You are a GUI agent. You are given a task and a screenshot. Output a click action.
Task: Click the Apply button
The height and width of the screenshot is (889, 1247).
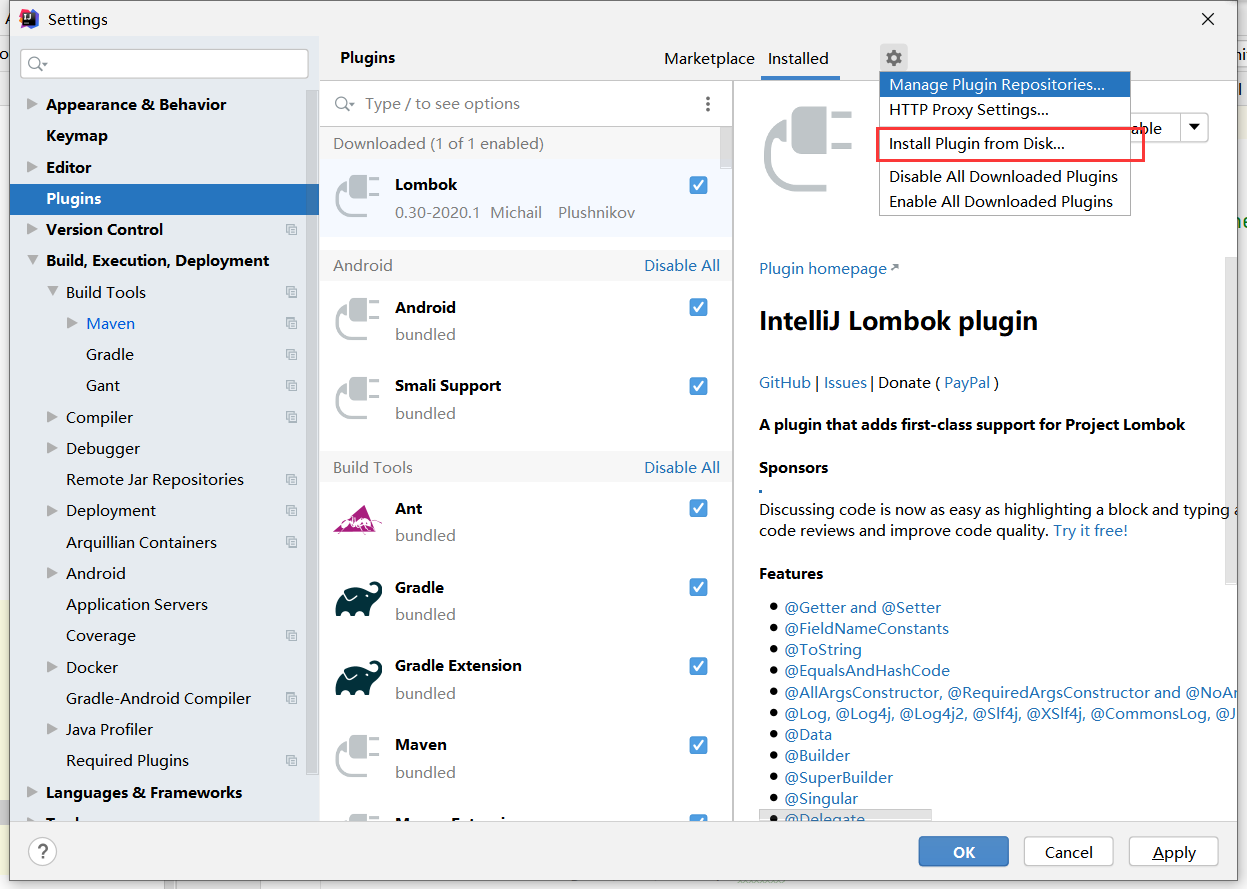pyautogui.click(x=1174, y=852)
